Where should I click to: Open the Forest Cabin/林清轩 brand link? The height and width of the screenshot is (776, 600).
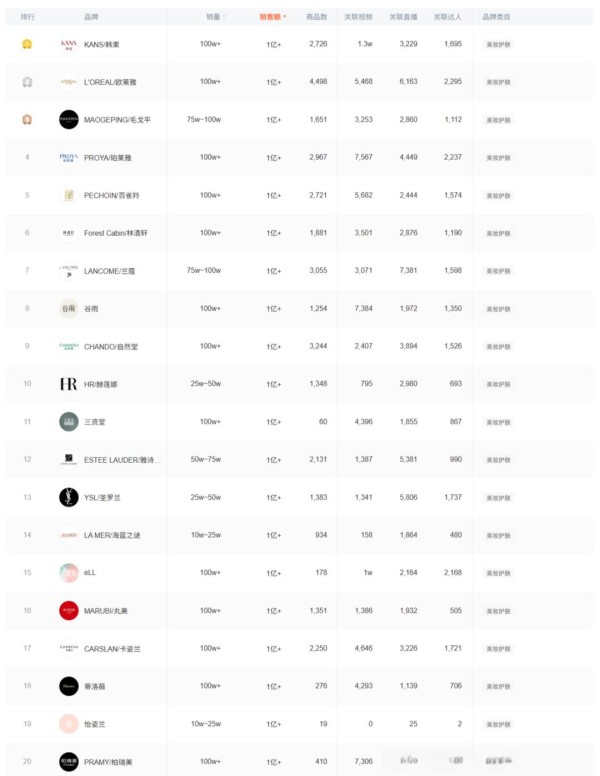[x=118, y=233]
